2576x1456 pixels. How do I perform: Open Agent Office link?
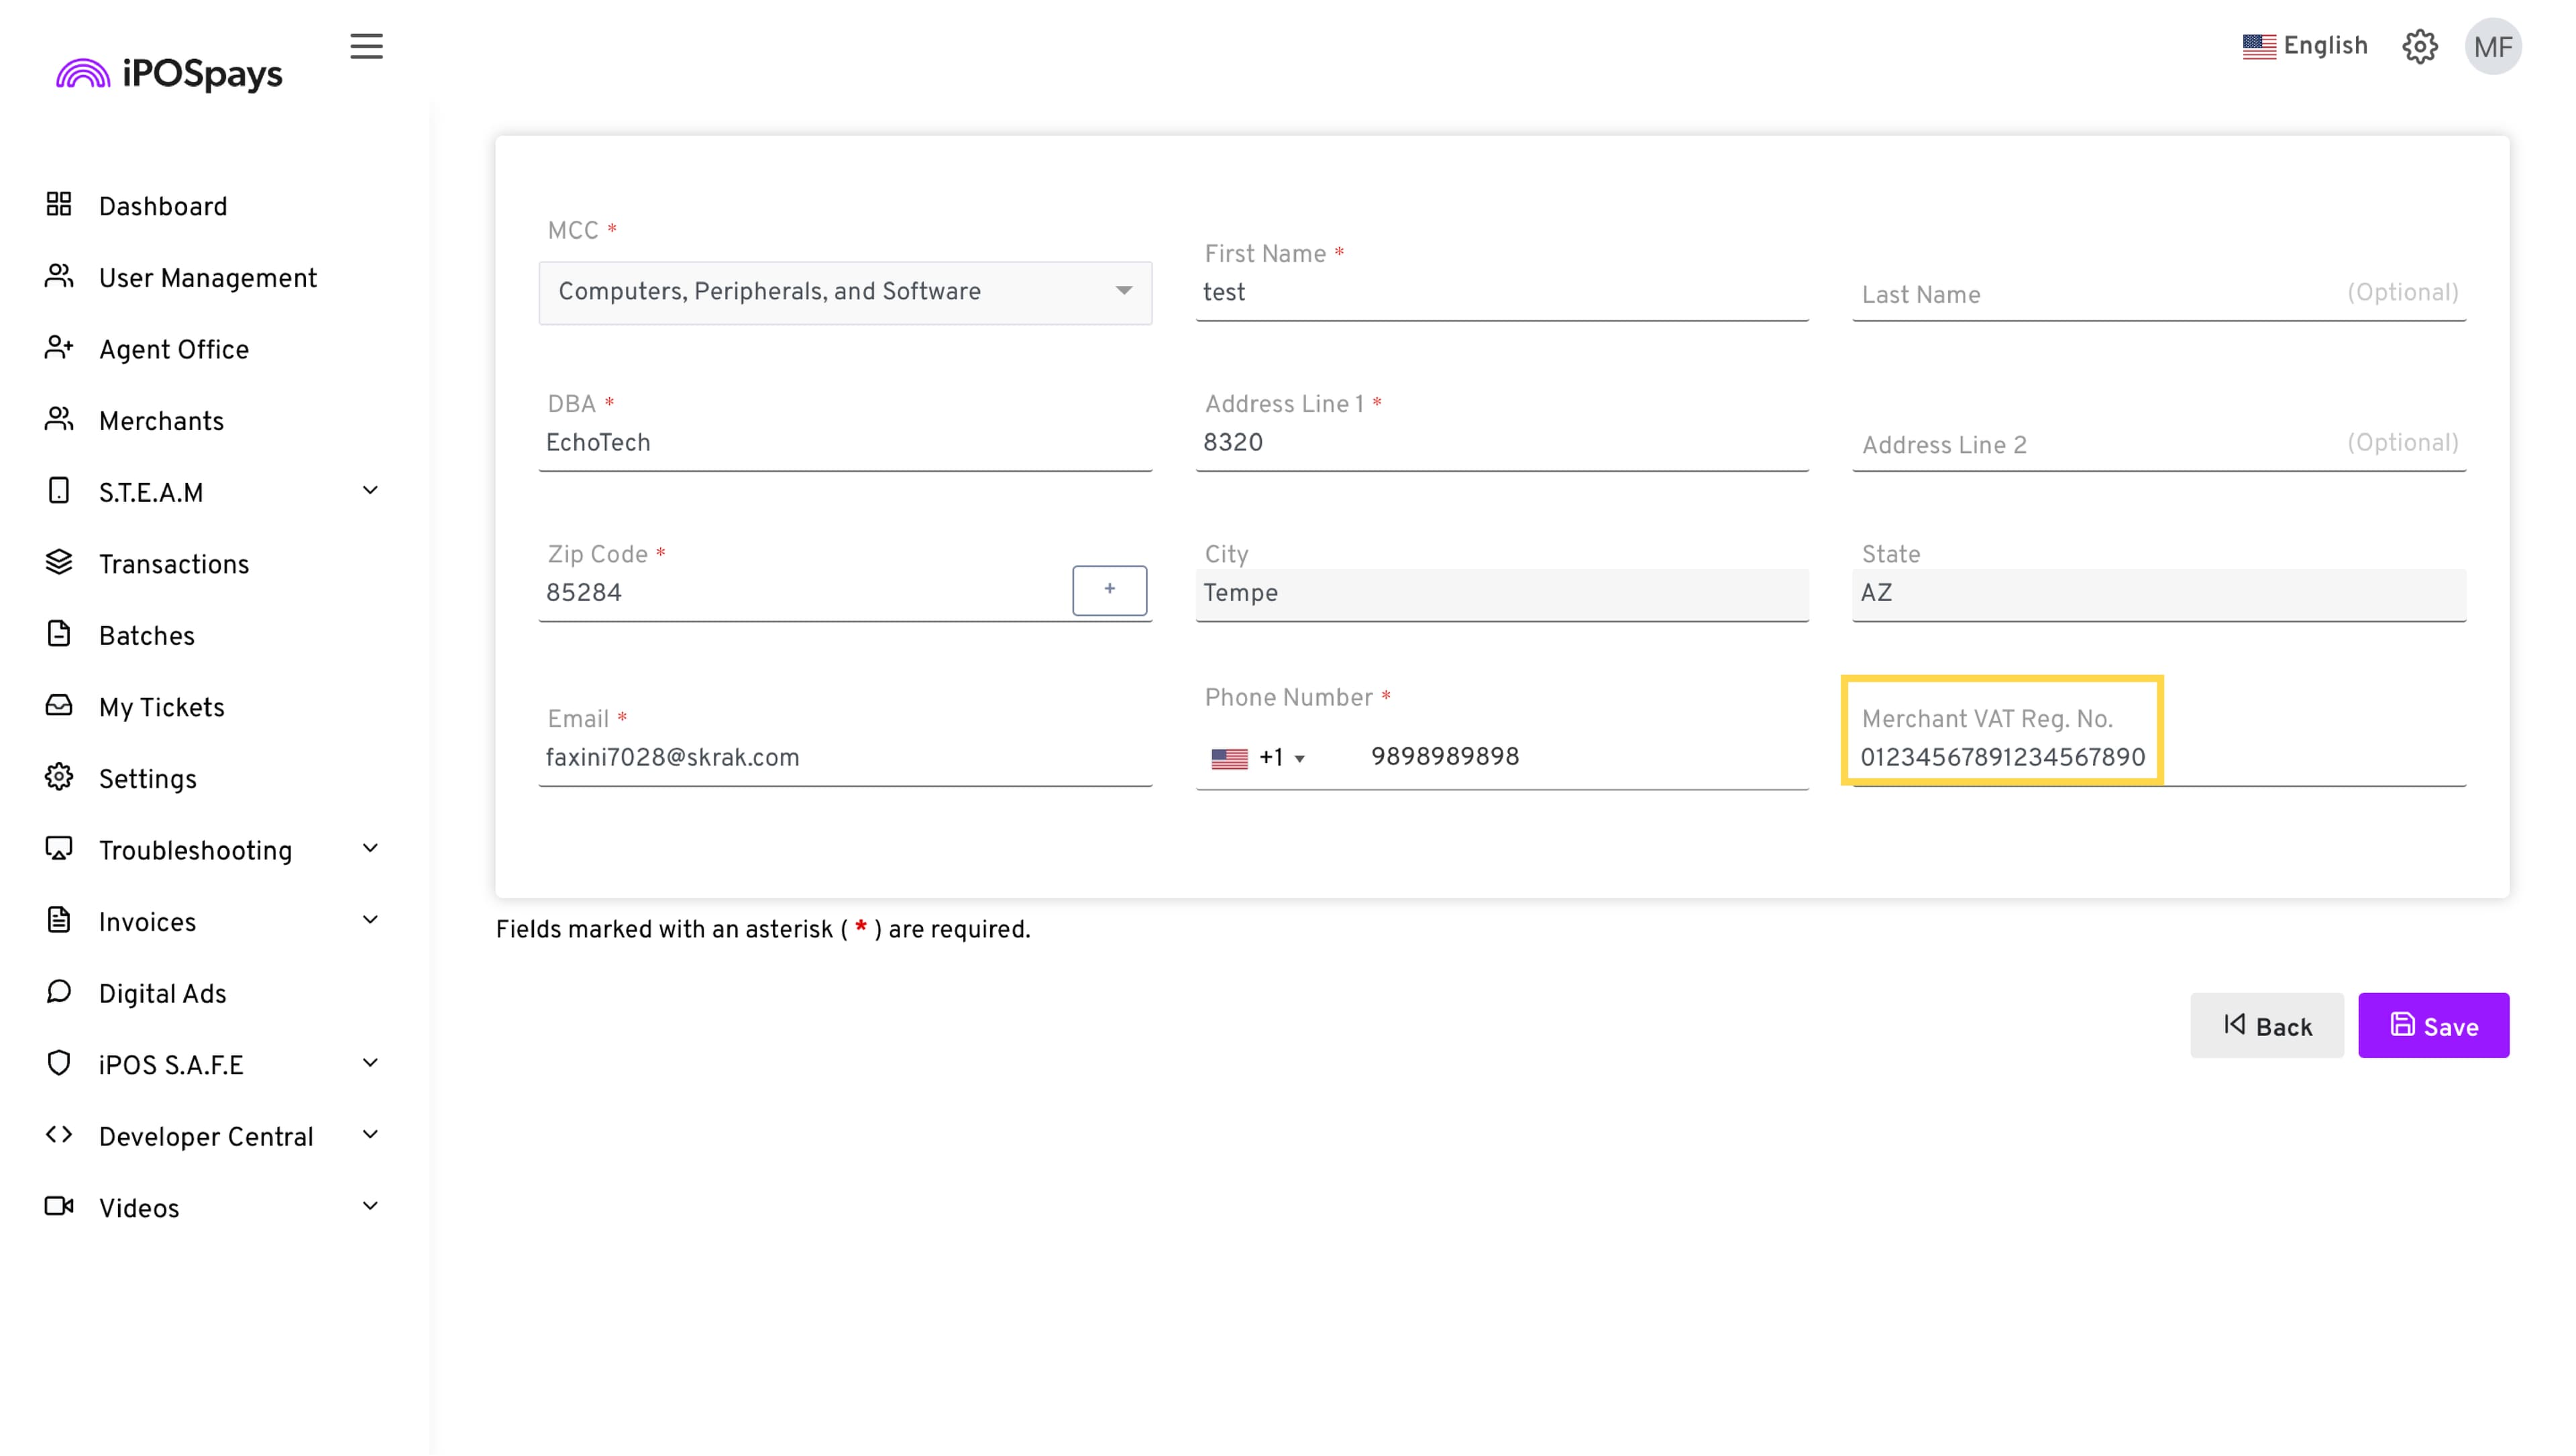tap(174, 349)
